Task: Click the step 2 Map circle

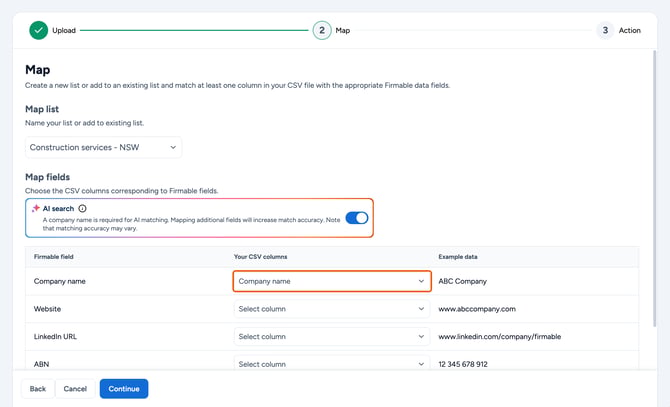Action: (322, 30)
